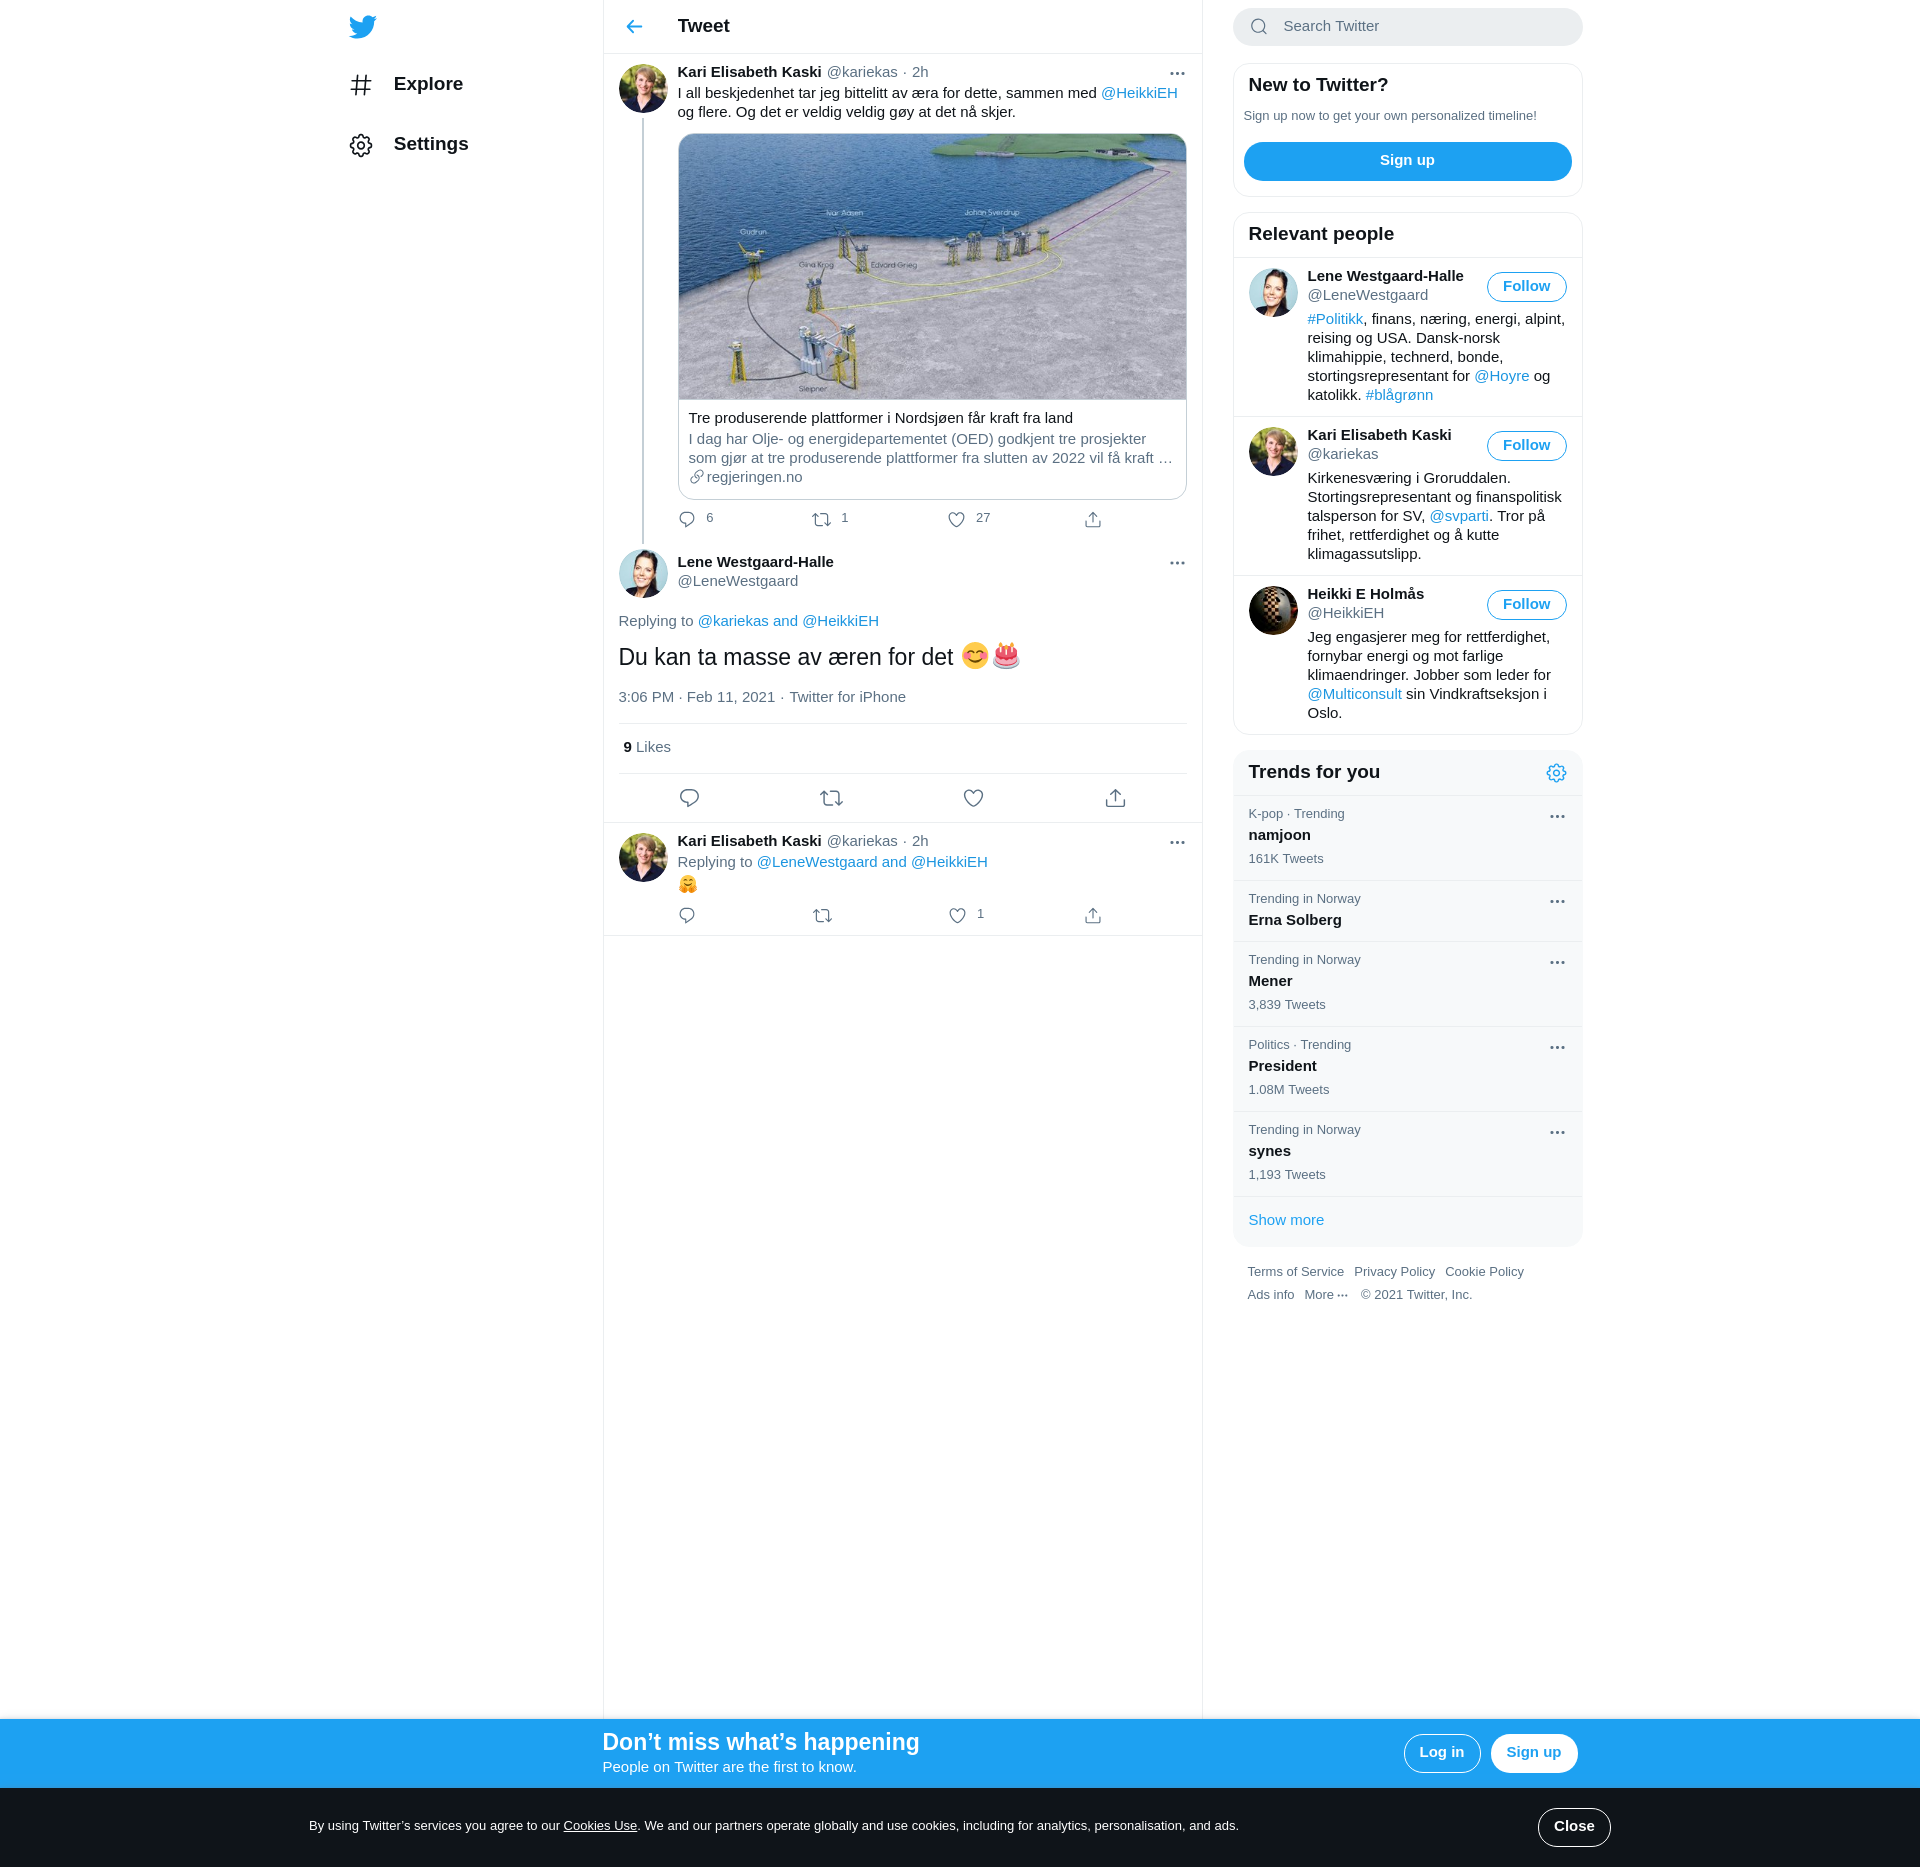
Task: Click the Search Twitter field
Action: point(1407,27)
